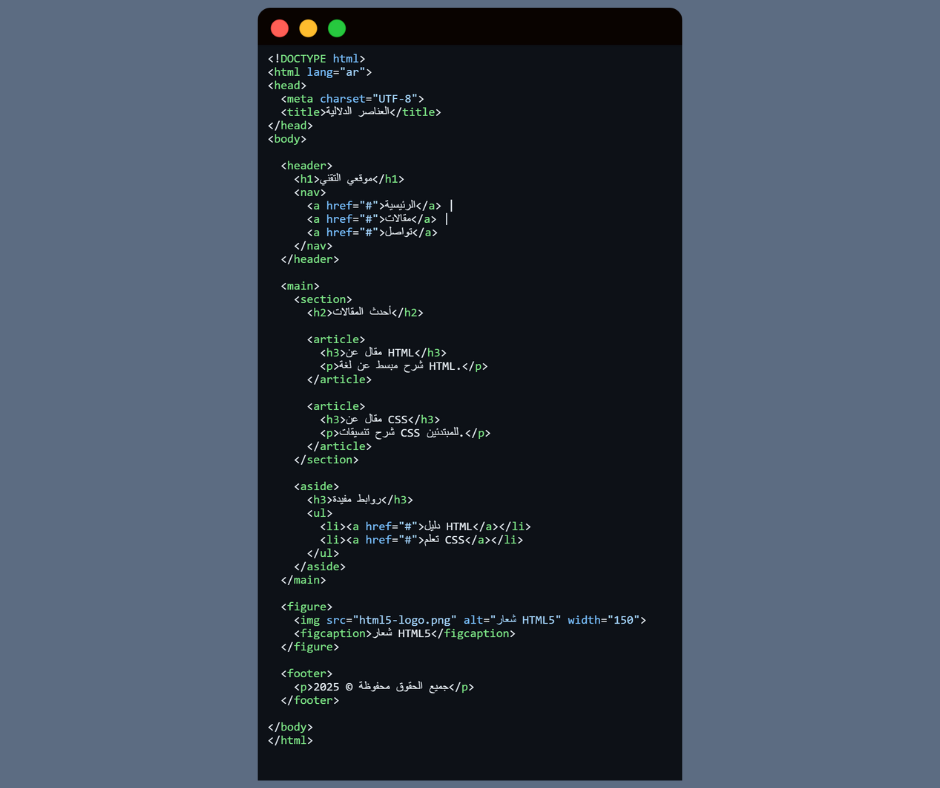Click the h2 heading line in section
940x788 pixels.
coord(365,312)
